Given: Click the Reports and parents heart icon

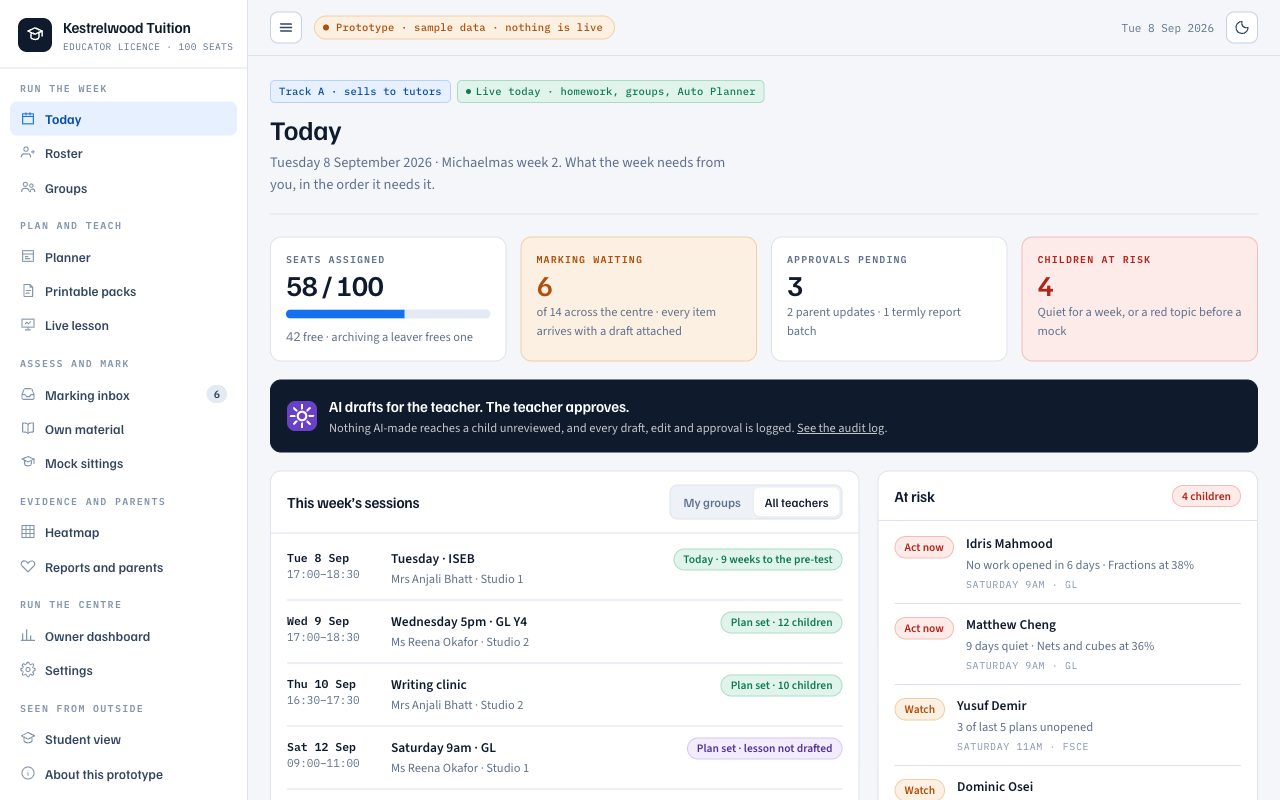Looking at the screenshot, I should click(x=28, y=567).
